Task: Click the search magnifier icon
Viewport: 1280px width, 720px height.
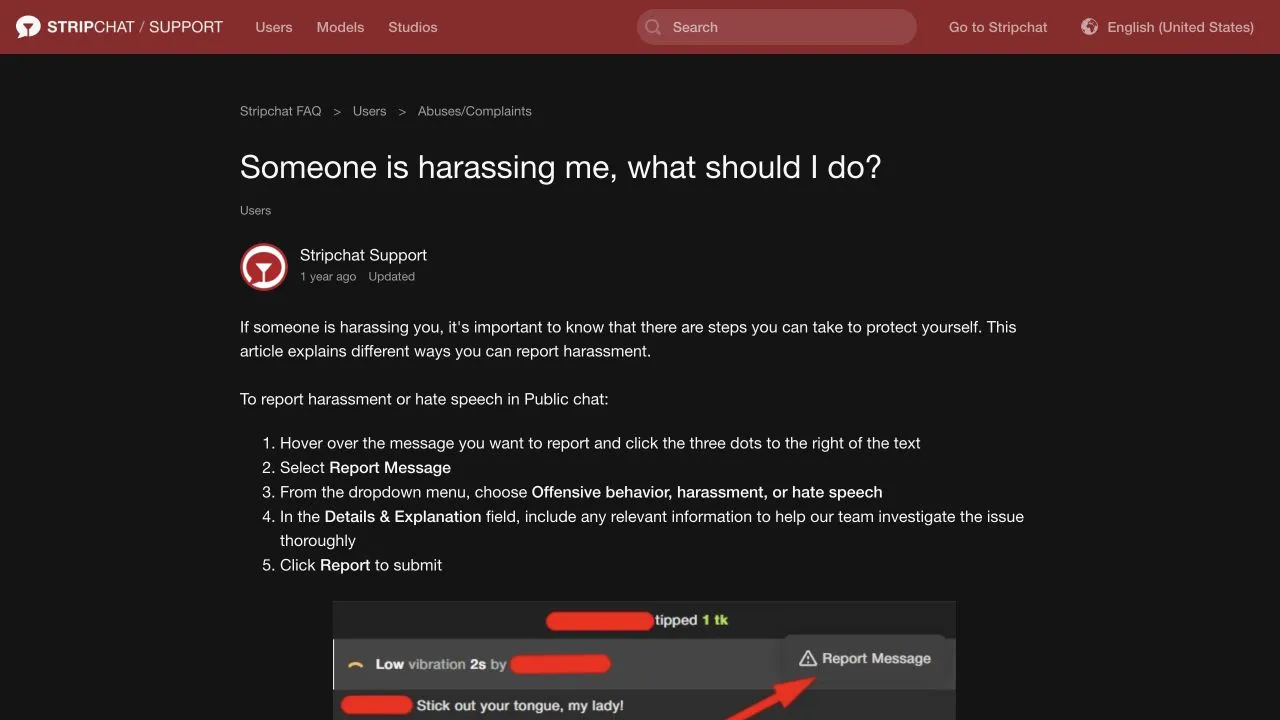Action: 653,27
